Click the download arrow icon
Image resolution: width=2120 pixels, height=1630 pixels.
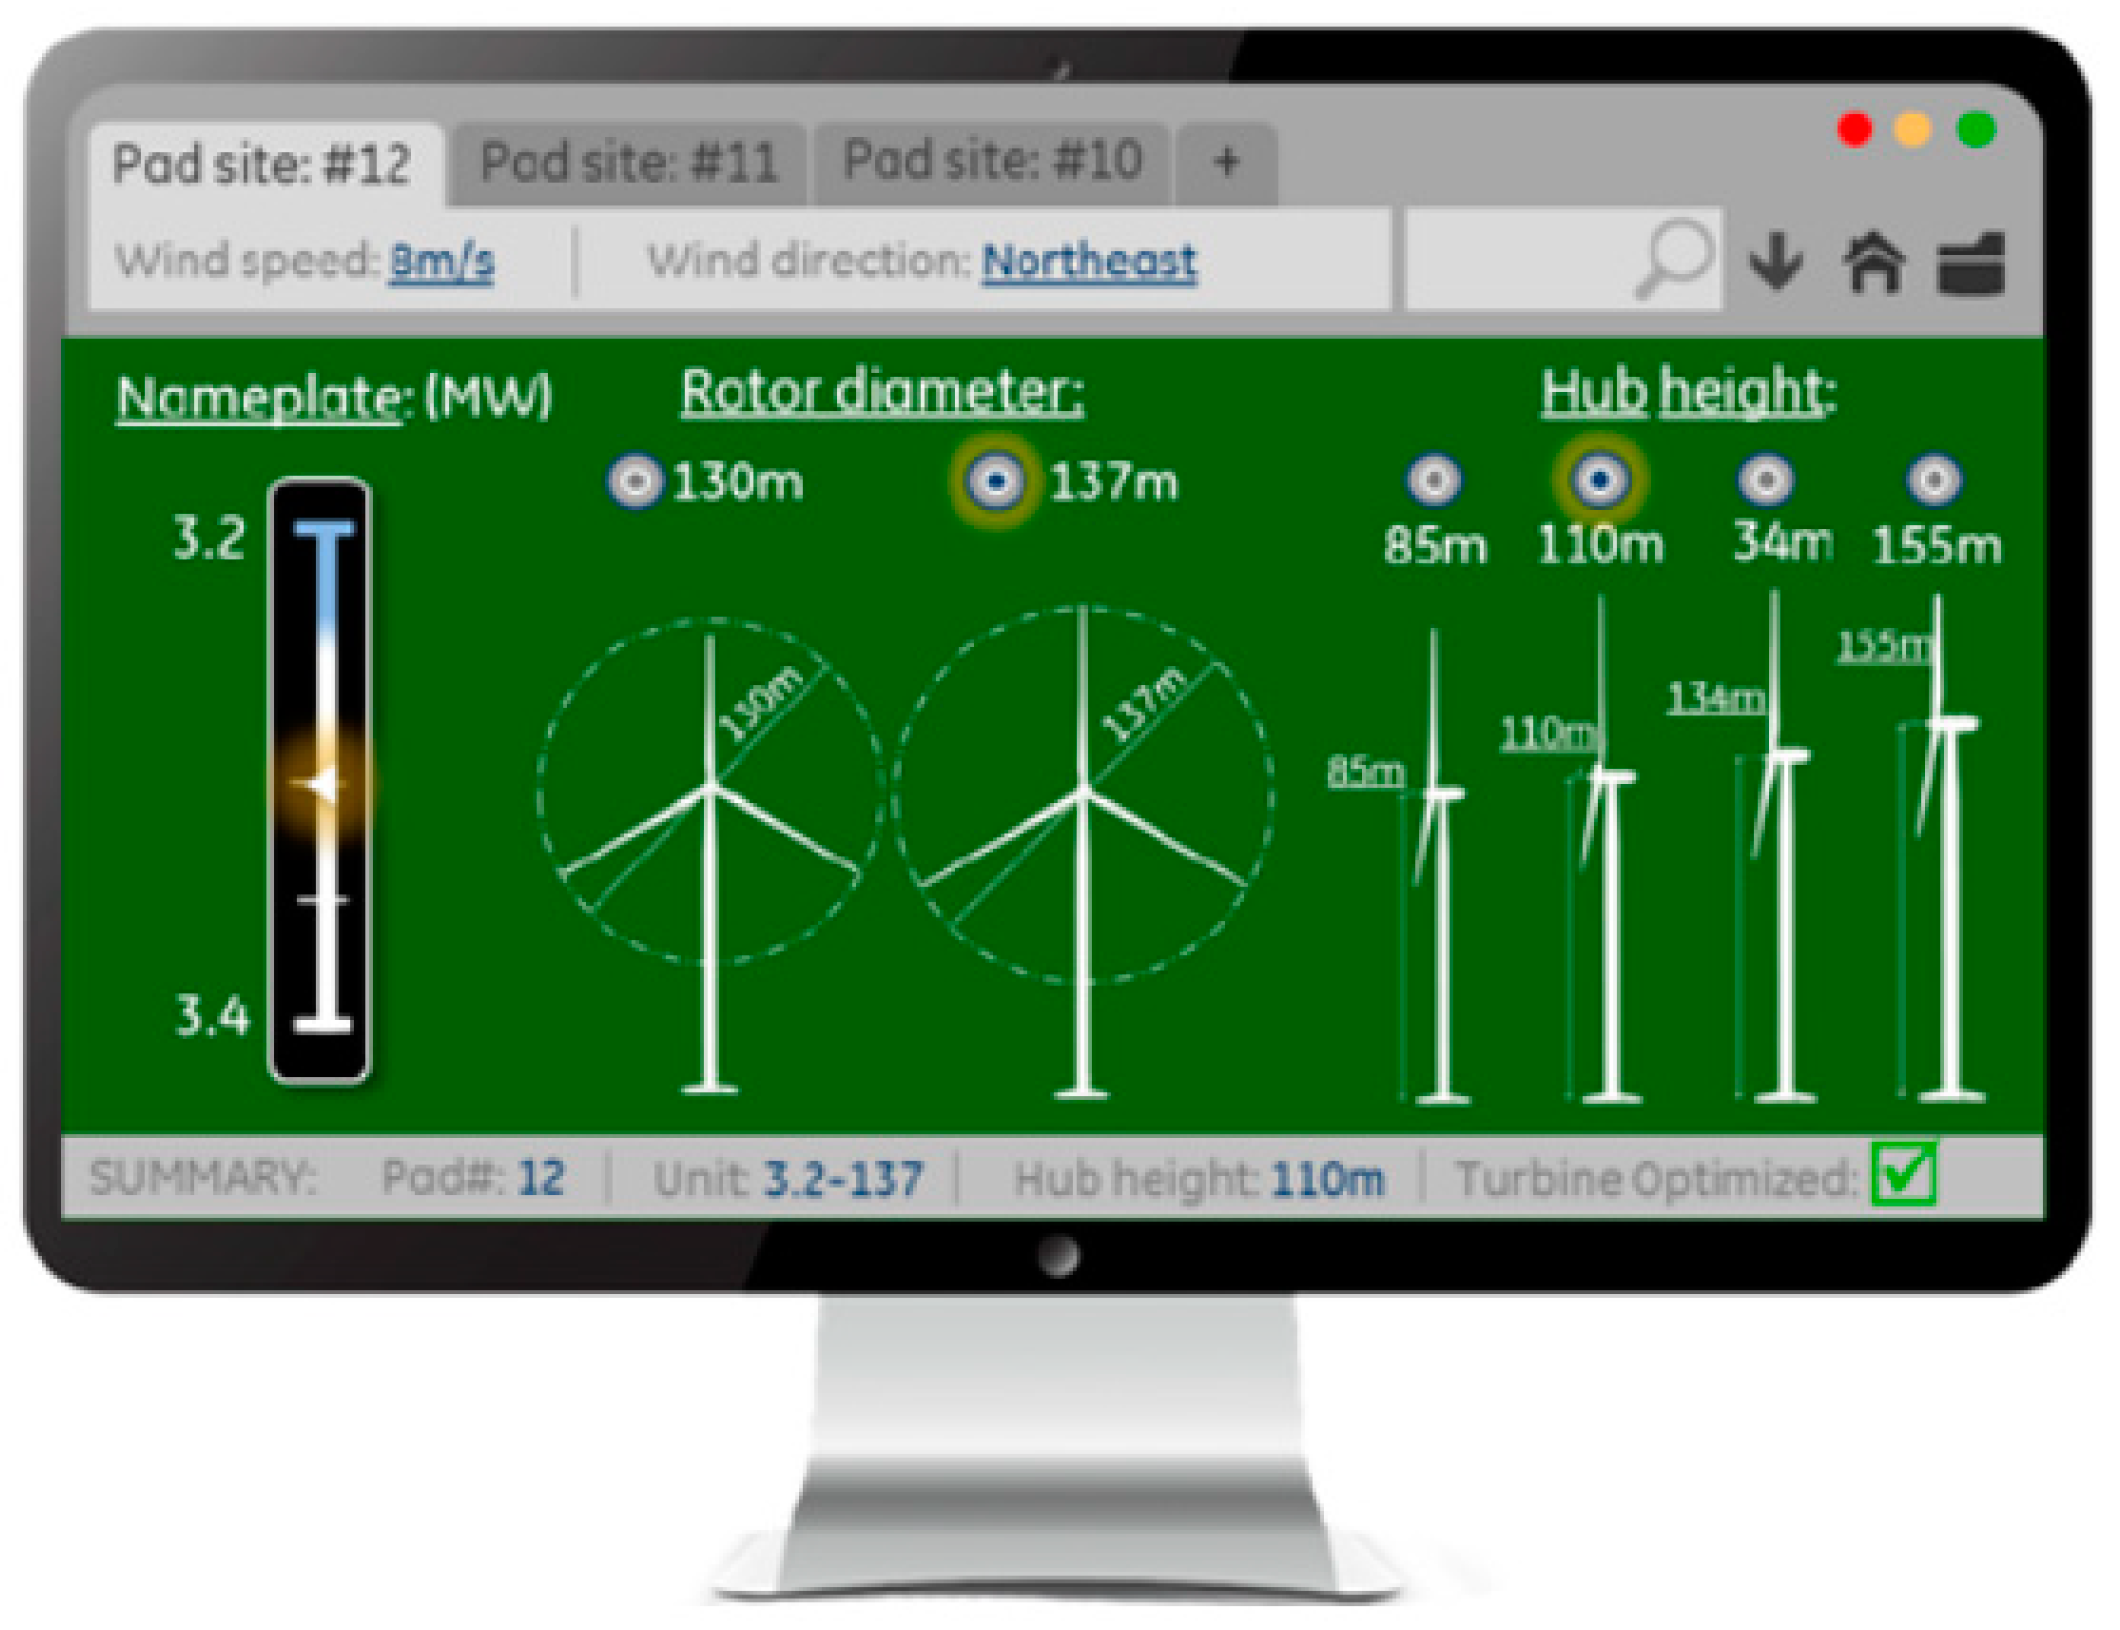coord(1776,262)
